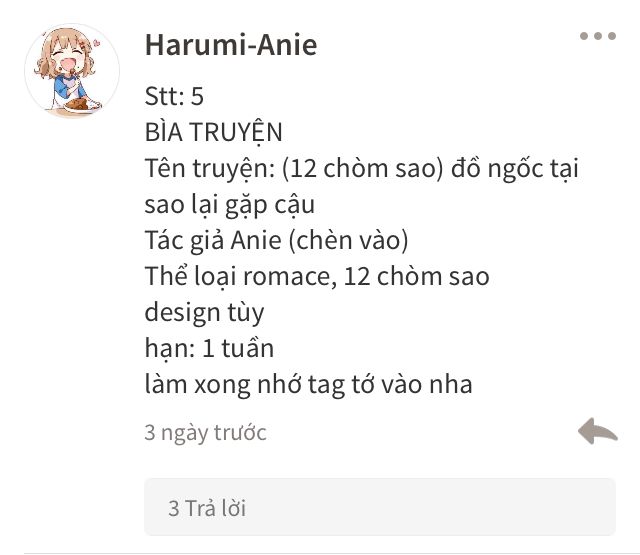Click the "Thể loại romace" genre text
Image resolution: width=640 pixels, height=555 pixels.
click(241, 276)
